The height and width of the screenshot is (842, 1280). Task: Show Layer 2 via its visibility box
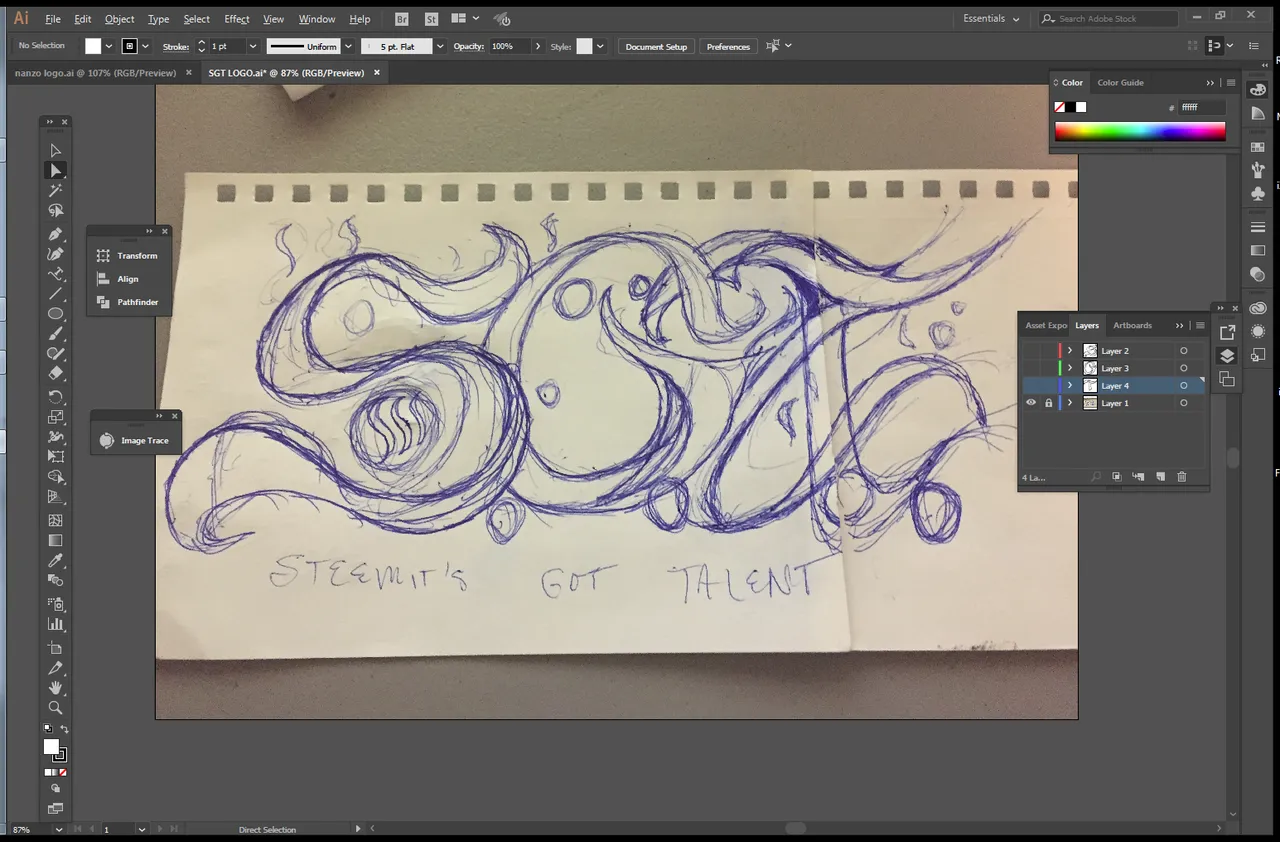tap(1031, 351)
